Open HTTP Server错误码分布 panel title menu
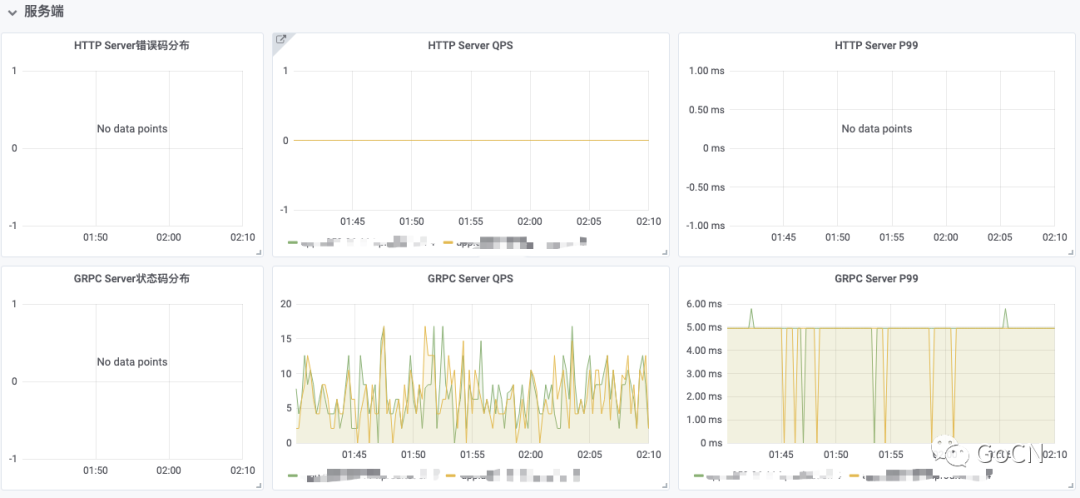 132,45
